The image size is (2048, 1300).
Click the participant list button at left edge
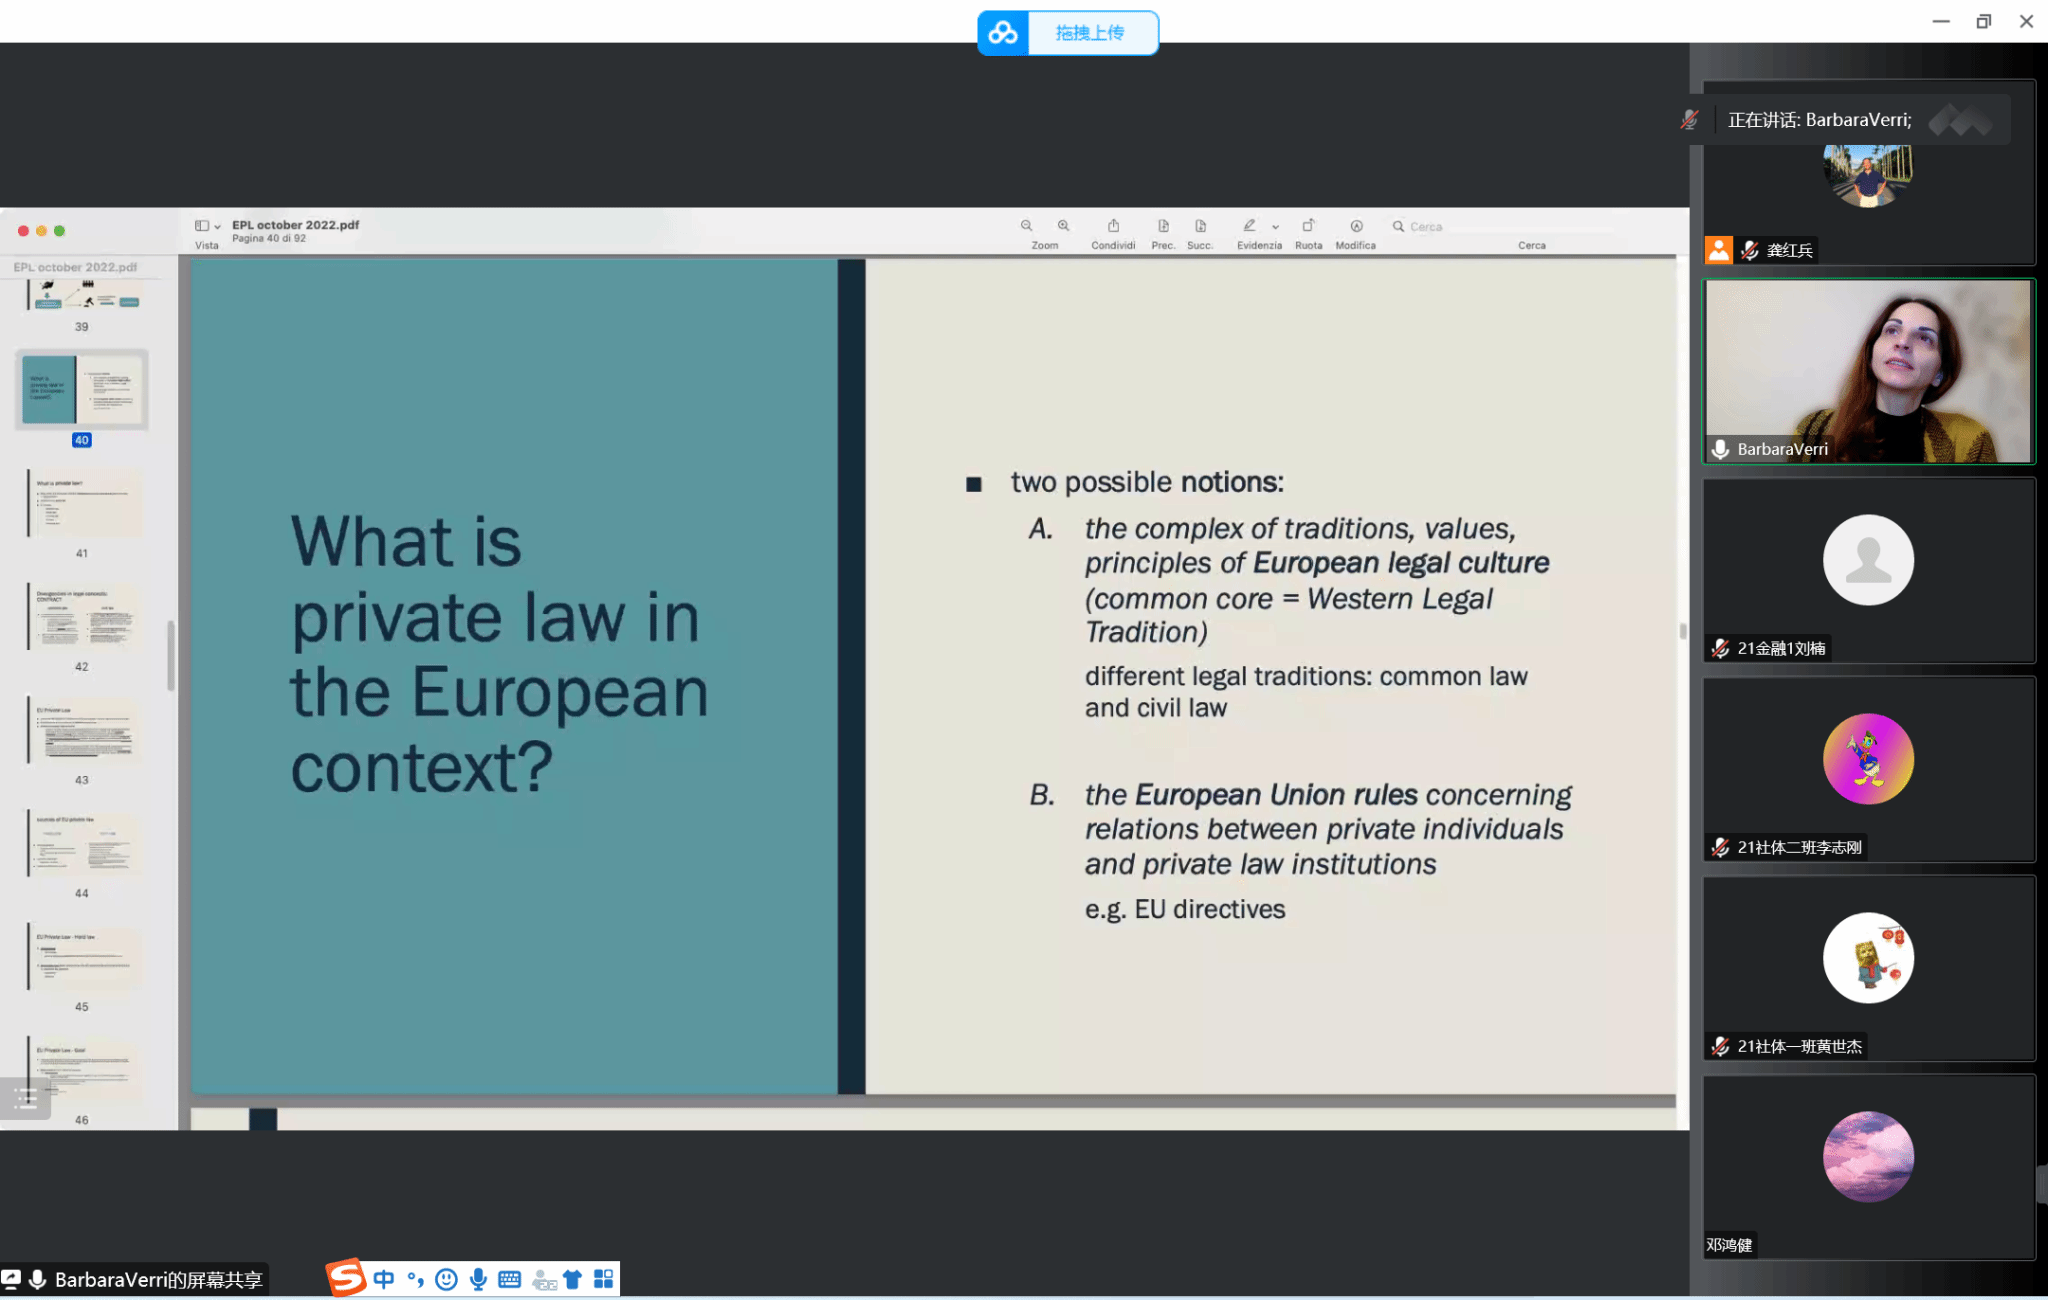[x=25, y=1098]
